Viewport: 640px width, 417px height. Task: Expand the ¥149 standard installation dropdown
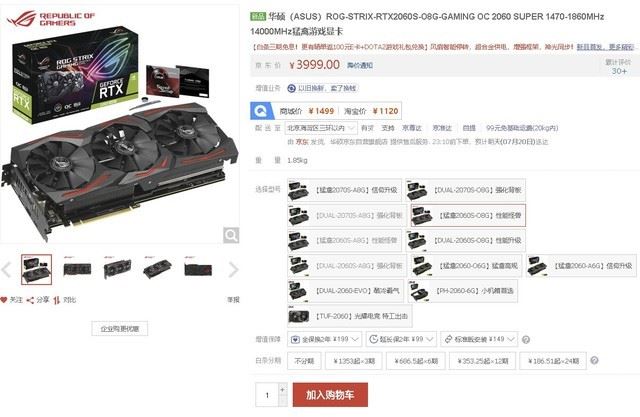[479, 339]
